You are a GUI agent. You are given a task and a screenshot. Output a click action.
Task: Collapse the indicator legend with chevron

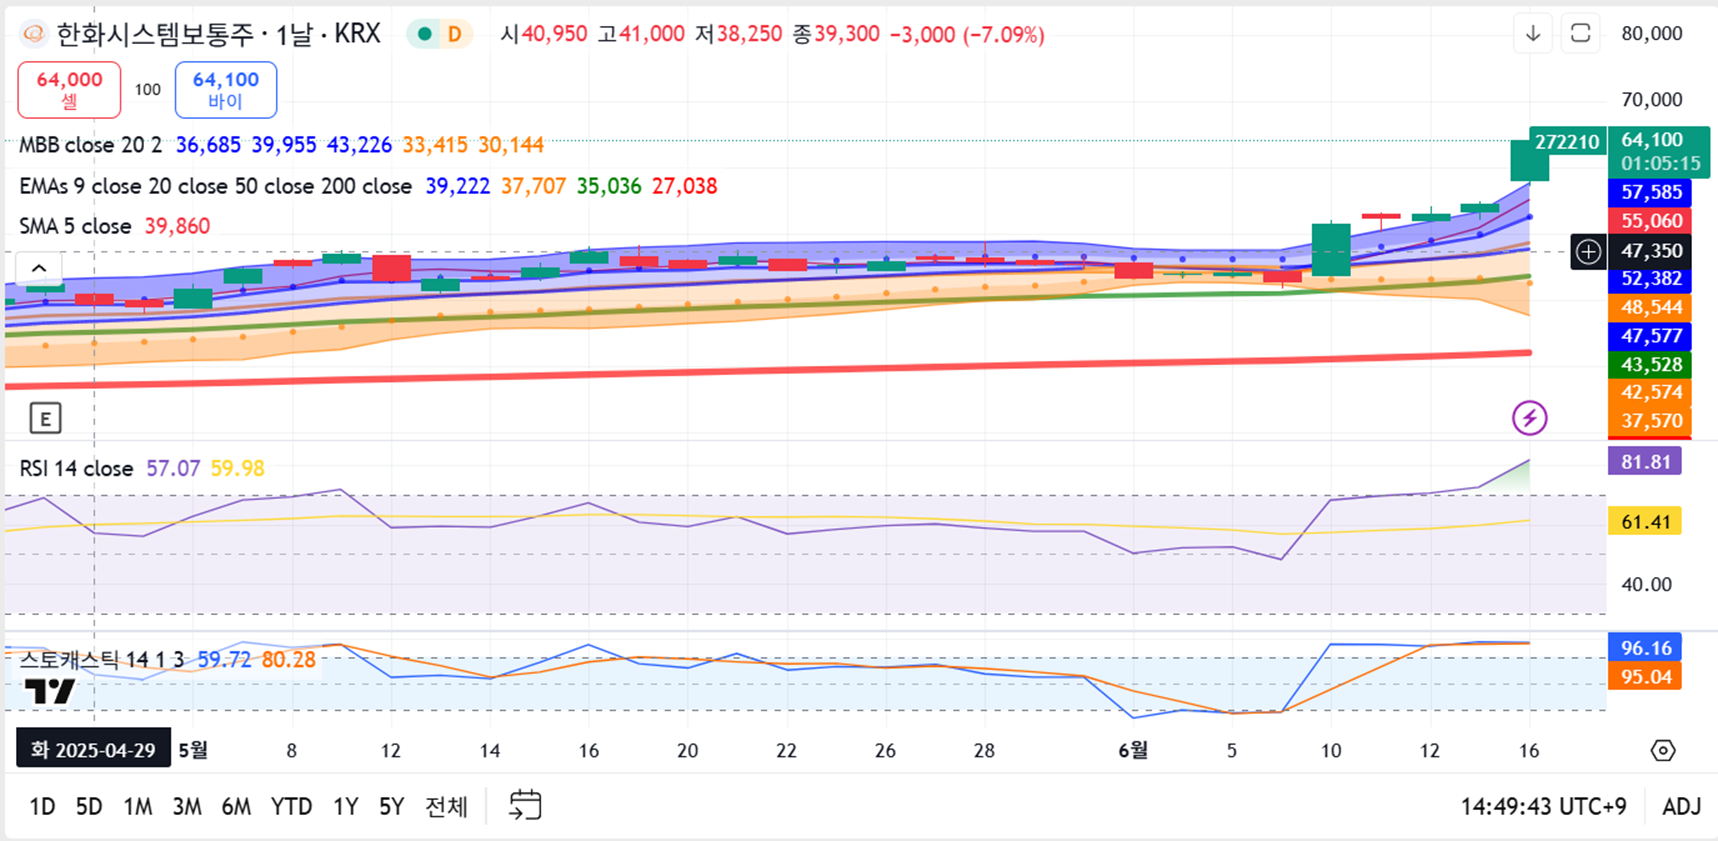coord(39,268)
